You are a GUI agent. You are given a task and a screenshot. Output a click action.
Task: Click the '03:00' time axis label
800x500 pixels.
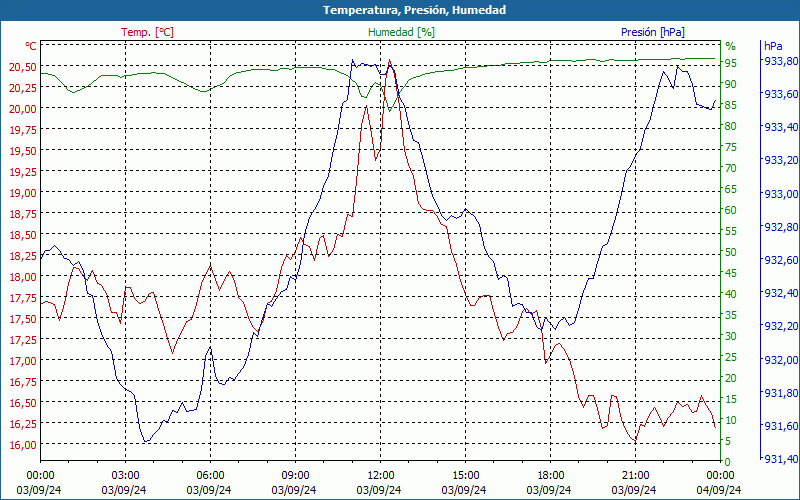[126, 476]
